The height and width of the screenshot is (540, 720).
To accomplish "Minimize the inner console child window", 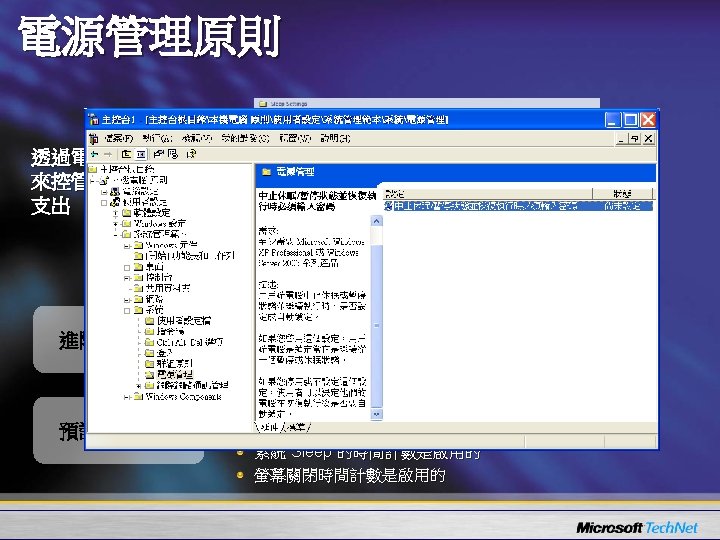I will click(x=621, y=138).
